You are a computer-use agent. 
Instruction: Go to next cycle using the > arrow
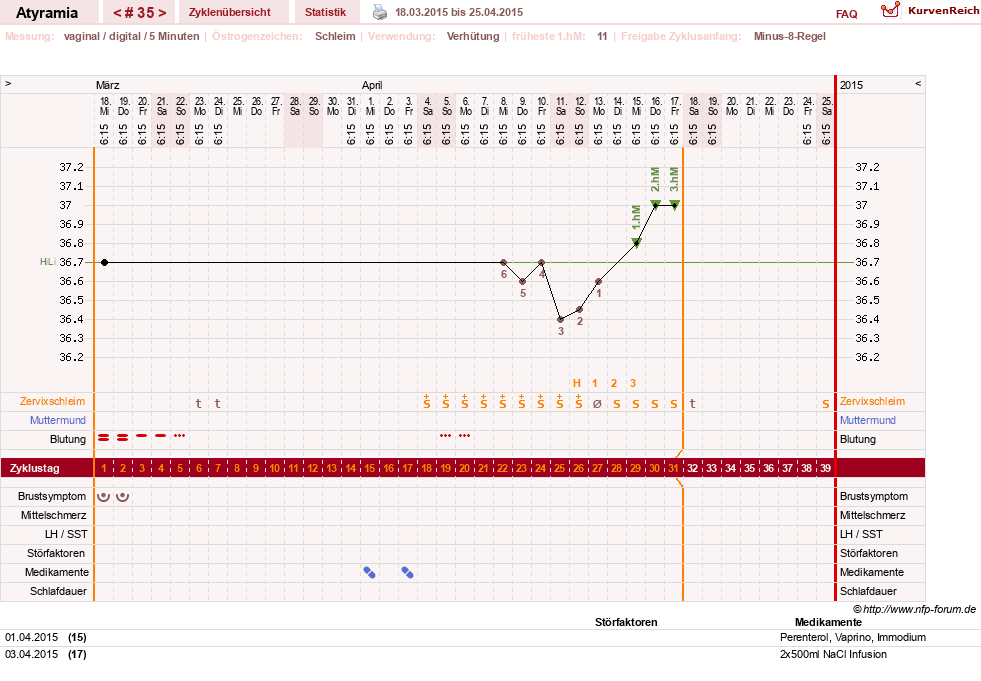click(162, 13)
